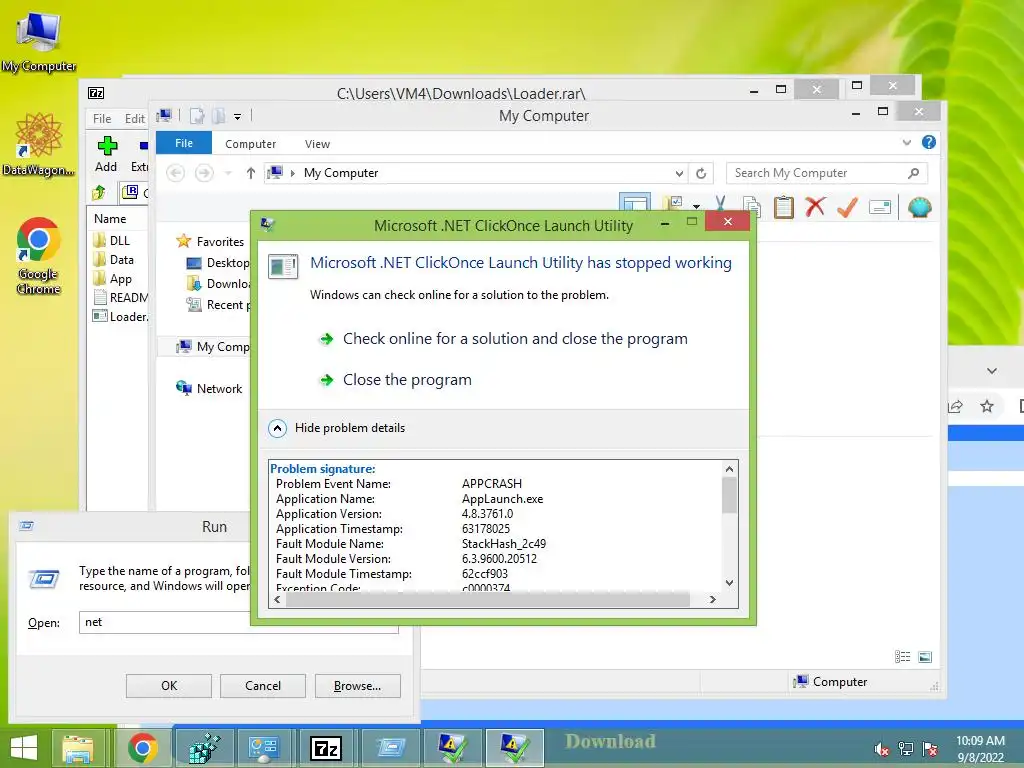The height and width of the screenshot is (768, 1024).
Task: Open the Edit menu in 7-Zip
Action: (135, 119)
